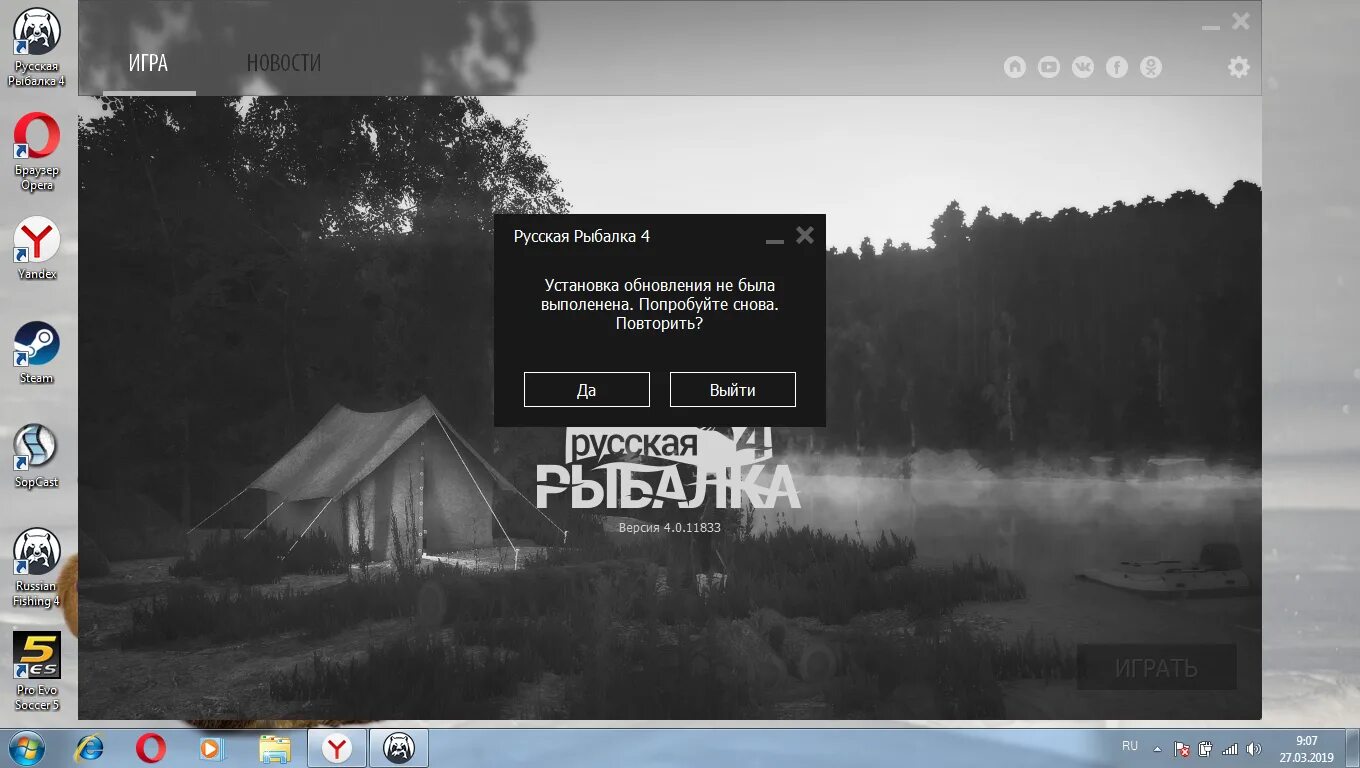Click the greyed ИГРАТЬ button
1360x768 pixels.
1157,667
